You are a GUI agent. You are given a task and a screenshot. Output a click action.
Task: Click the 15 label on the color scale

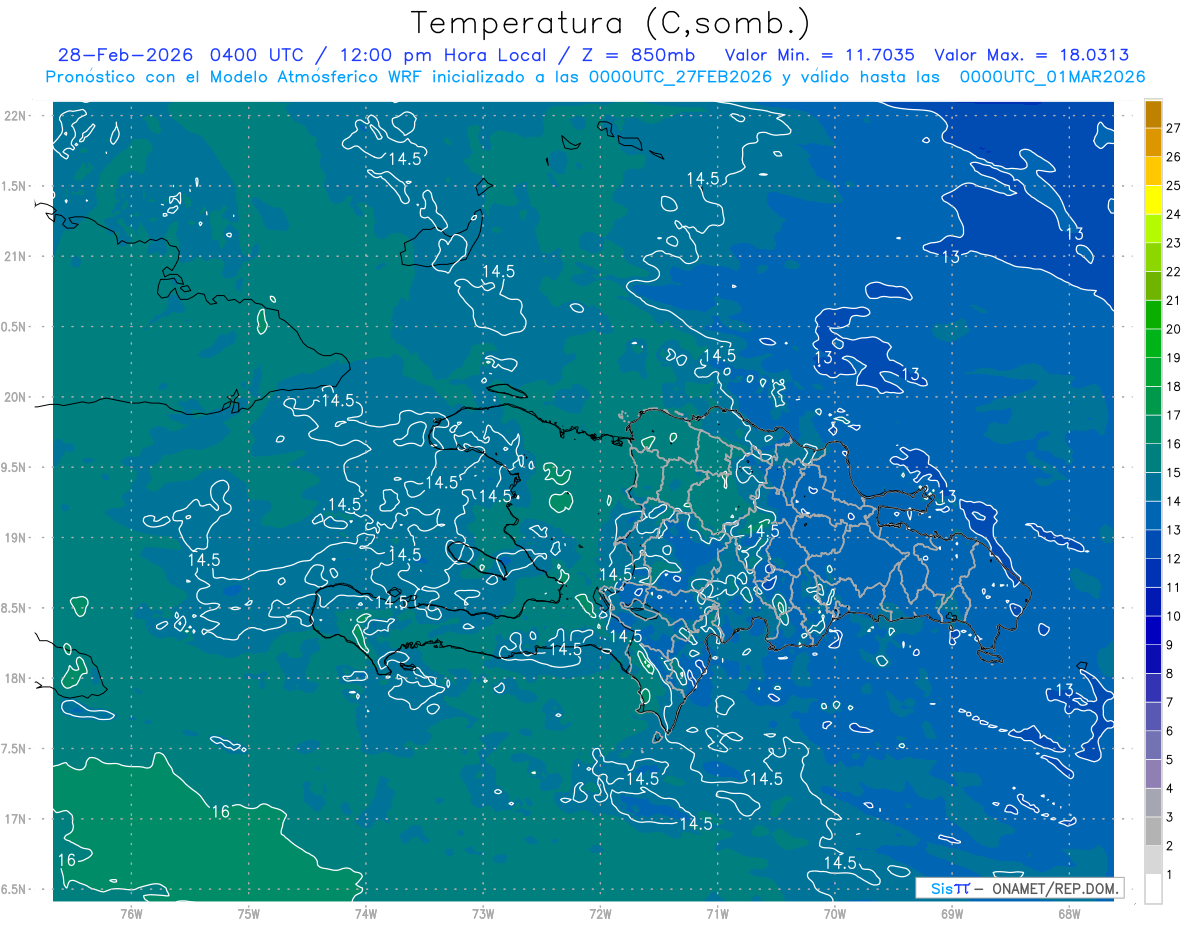point(1174,472)
